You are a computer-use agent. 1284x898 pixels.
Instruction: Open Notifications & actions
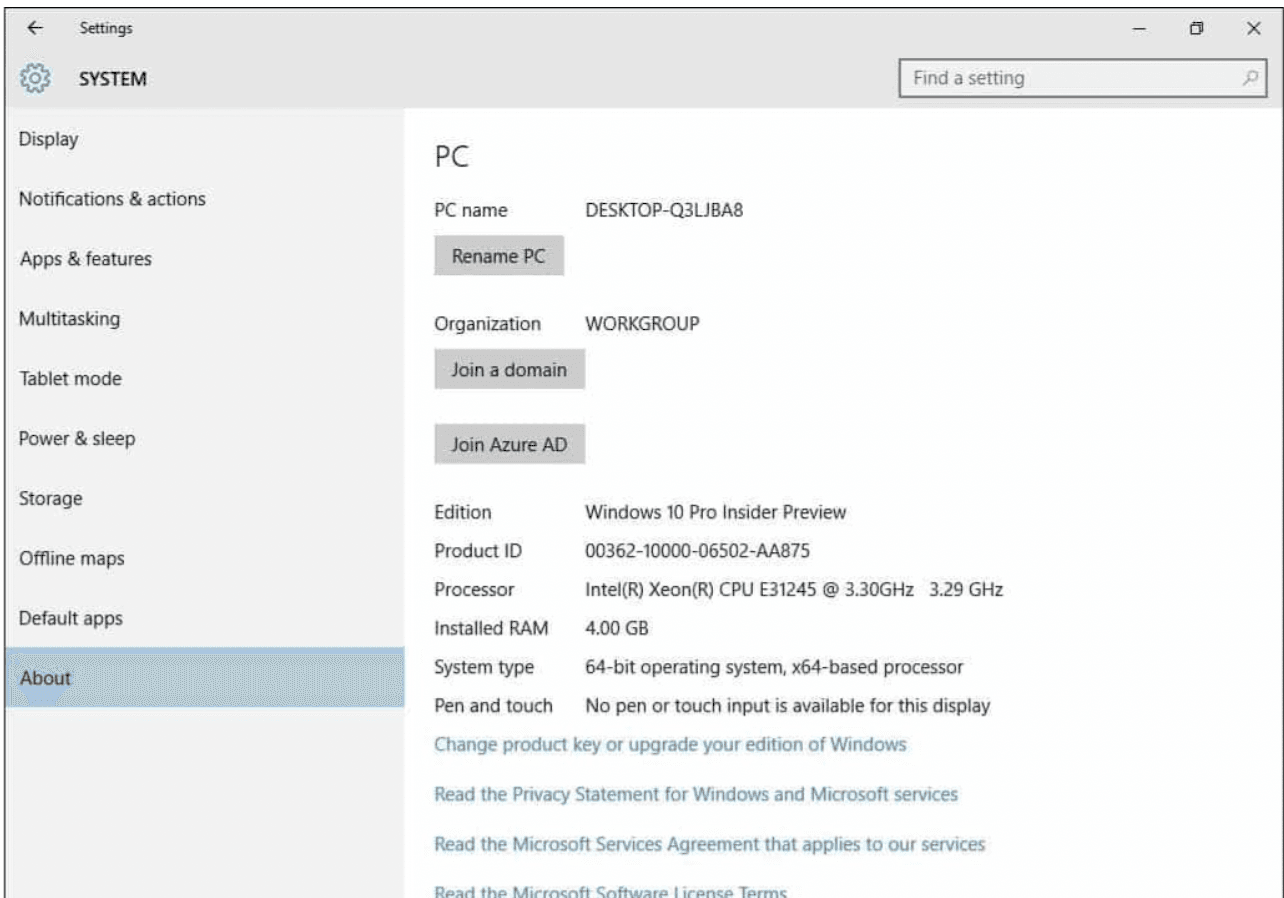click(204, 199)
